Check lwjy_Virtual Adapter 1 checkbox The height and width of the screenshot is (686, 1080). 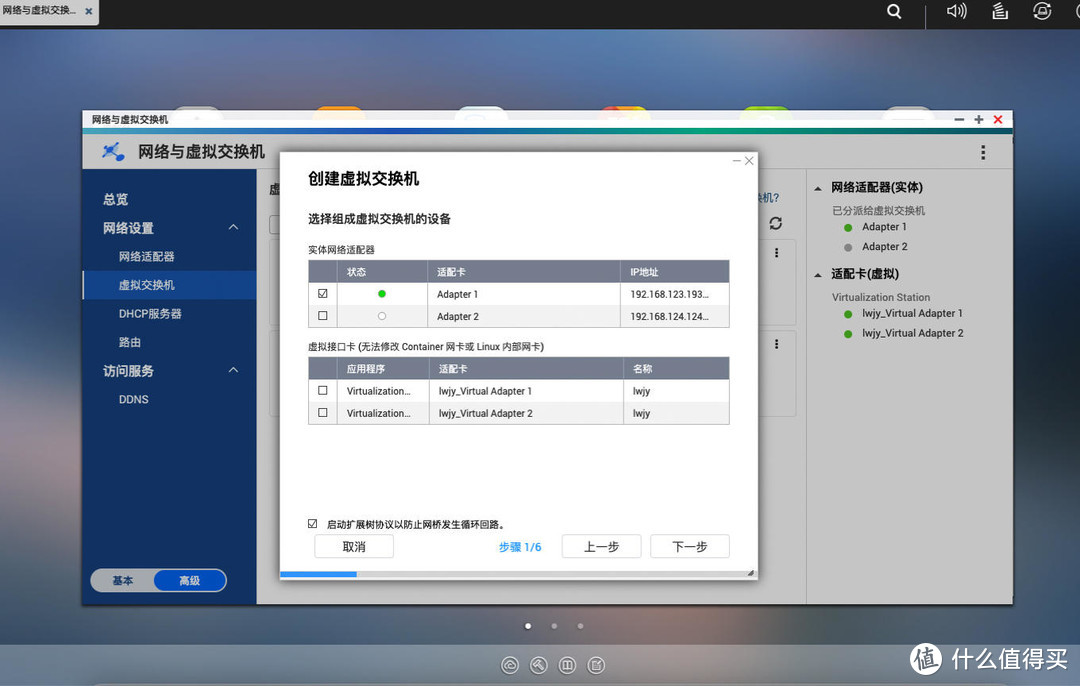(322, 391)
